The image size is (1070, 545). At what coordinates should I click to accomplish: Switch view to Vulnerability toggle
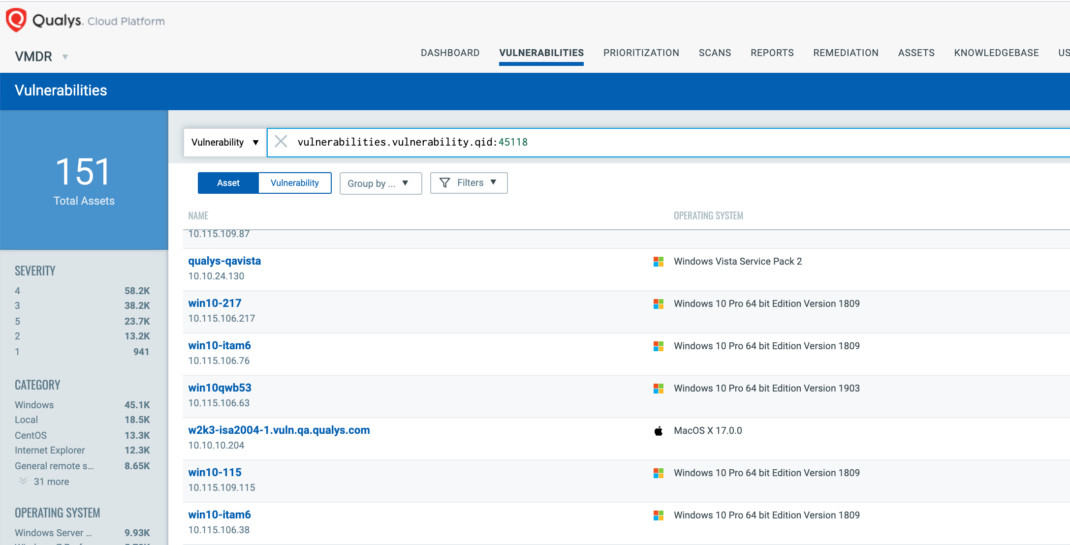(x=295, y=183)
